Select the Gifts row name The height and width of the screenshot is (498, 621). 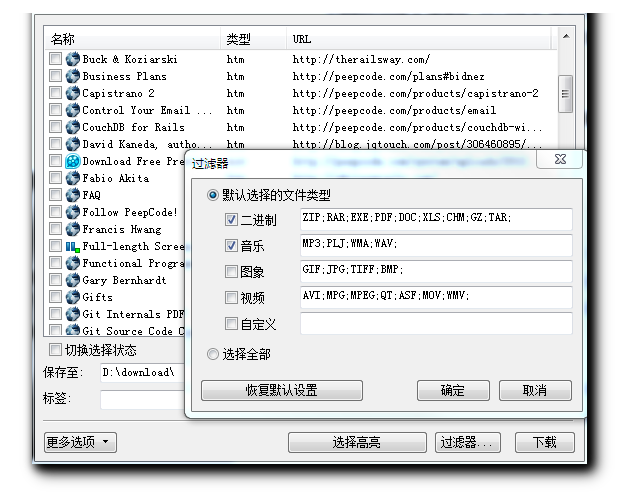tap(97, 297)
